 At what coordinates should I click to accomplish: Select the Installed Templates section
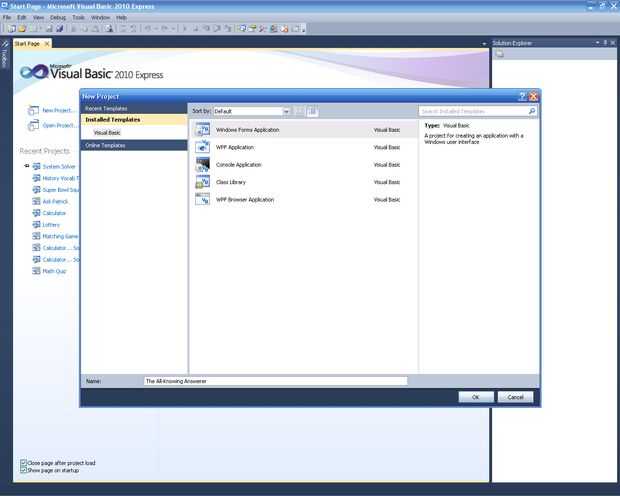(134, 119)
